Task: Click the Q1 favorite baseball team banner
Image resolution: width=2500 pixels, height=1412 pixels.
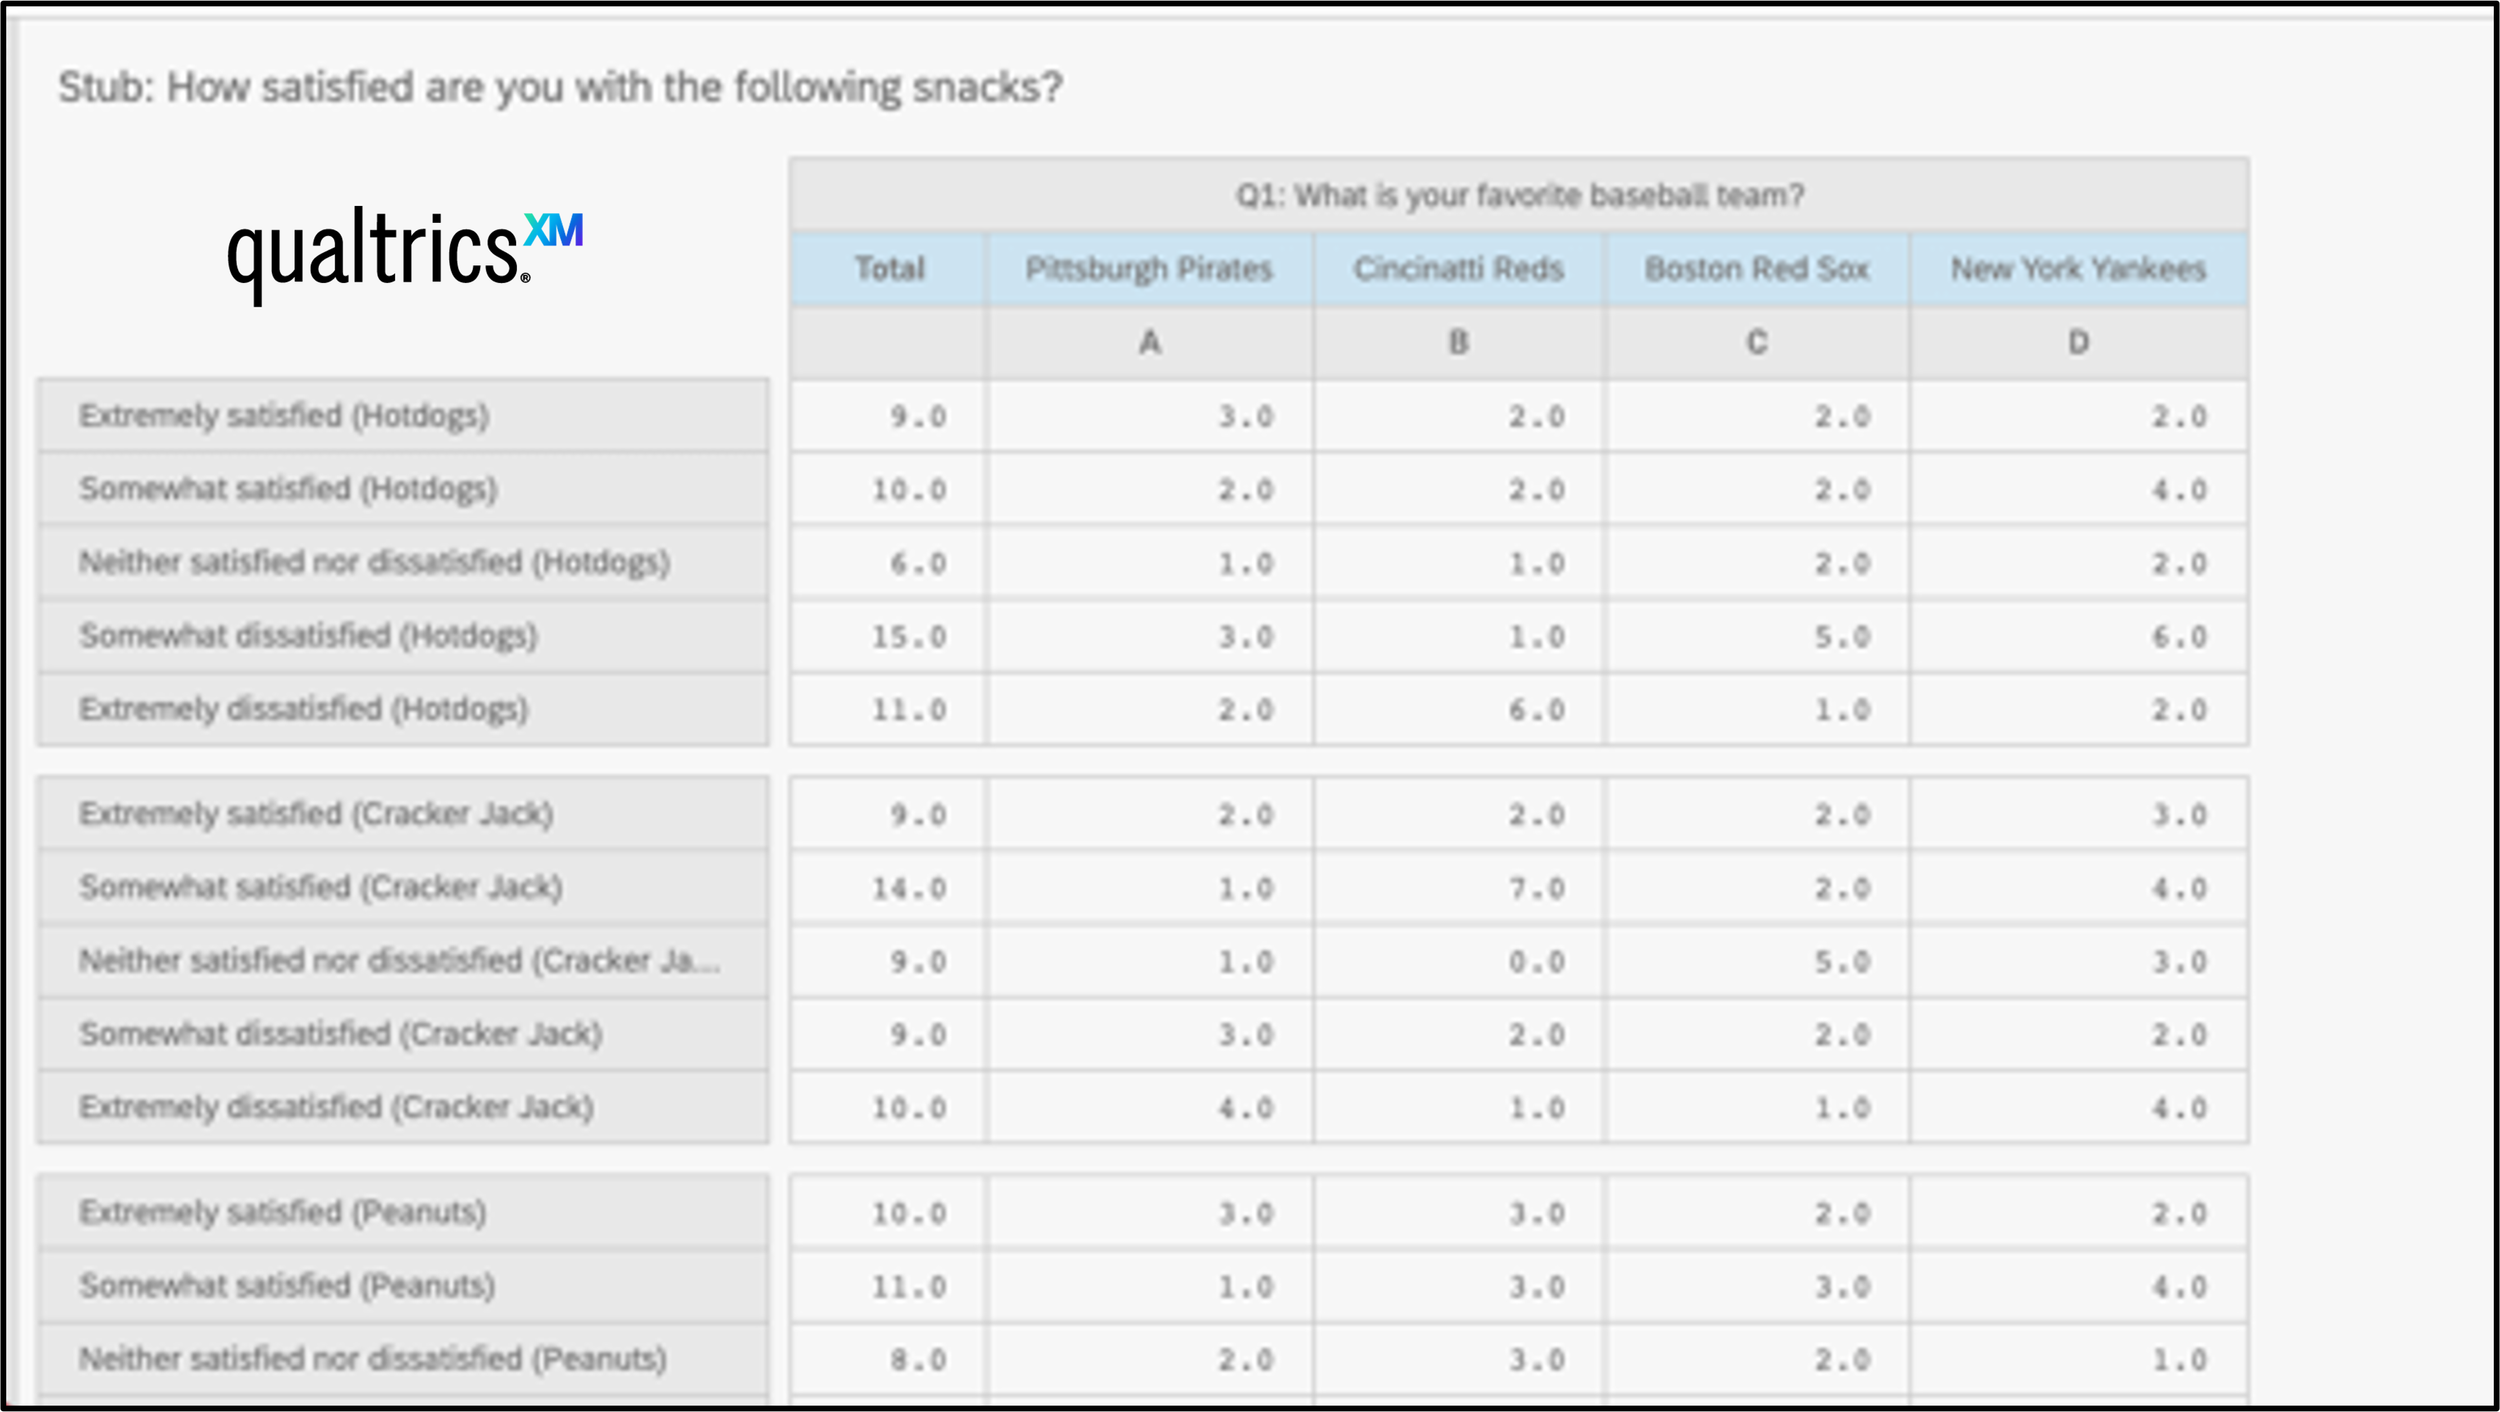Action: [x=1519, y=195]
